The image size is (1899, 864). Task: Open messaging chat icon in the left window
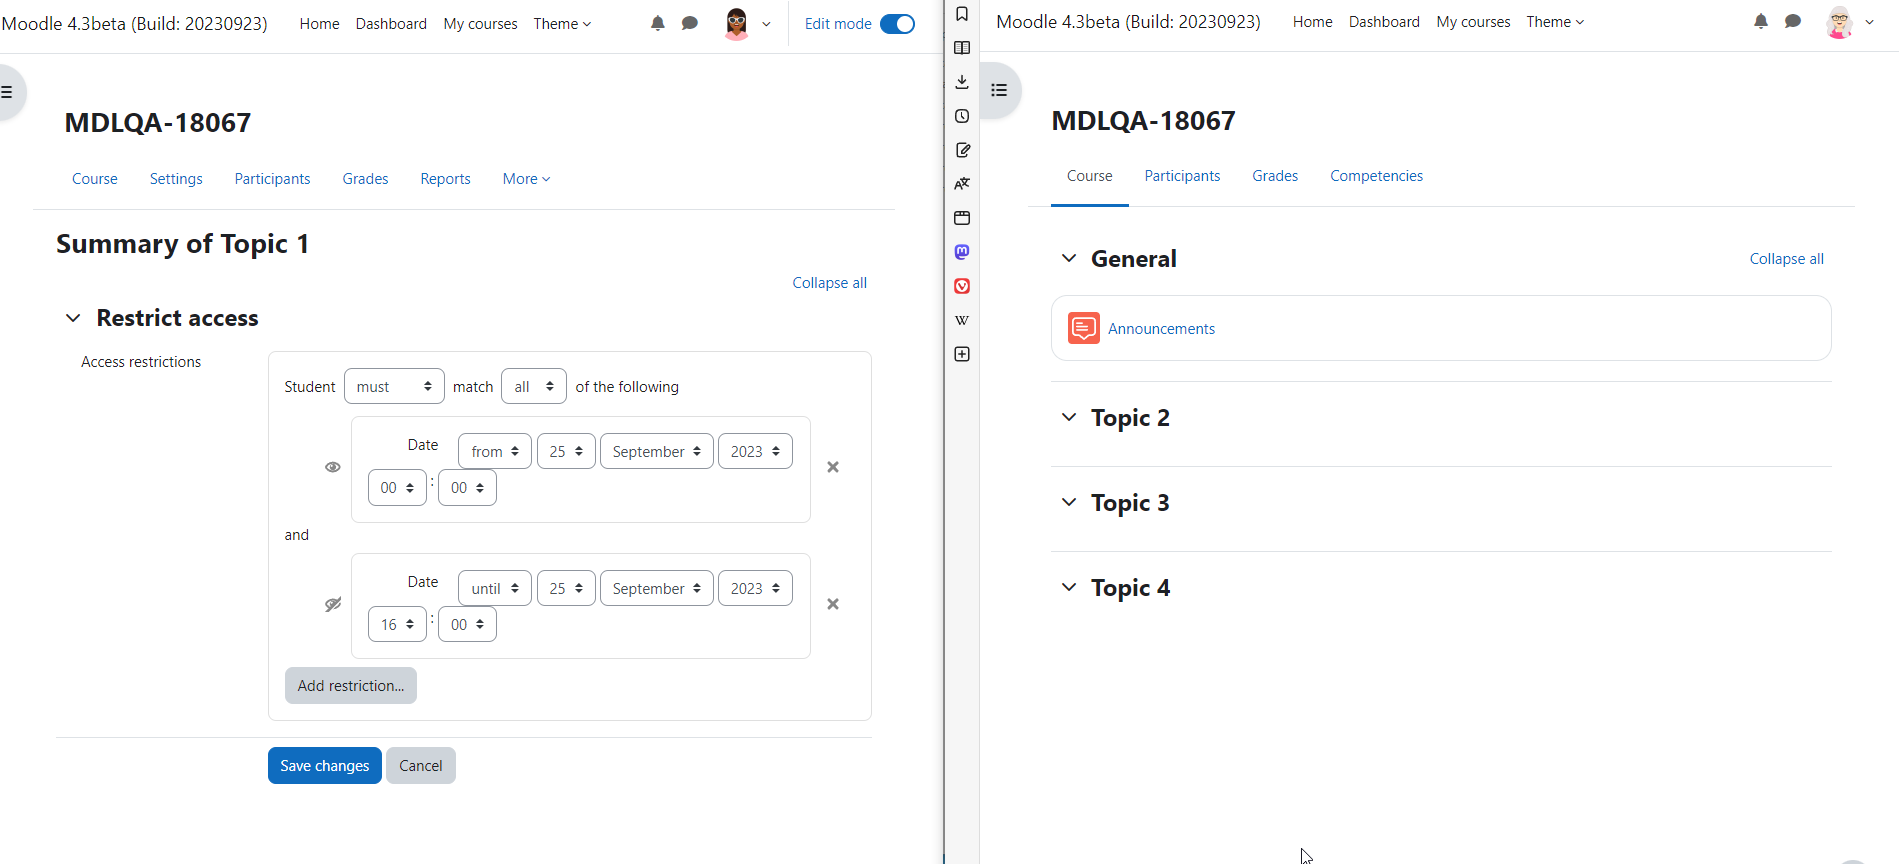(690, 23)
